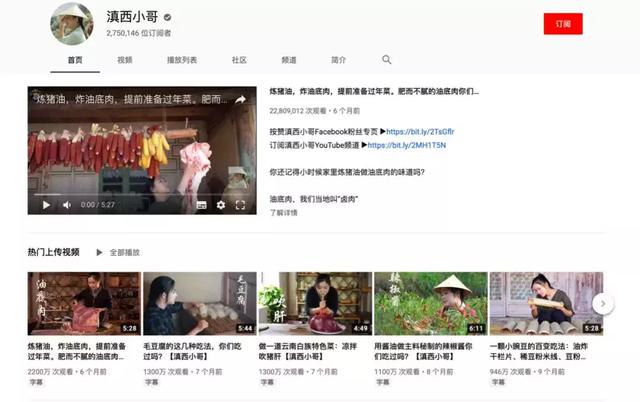Screen dimensions: 640x402
Task: Open the Facebook bit.ly/2TsGflr link
Action: [420, 131]
